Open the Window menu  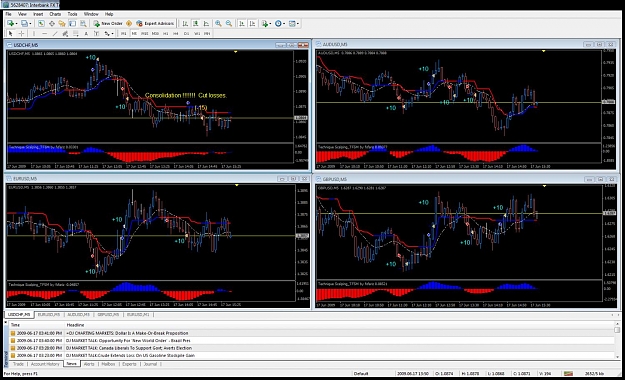[91, 14]
